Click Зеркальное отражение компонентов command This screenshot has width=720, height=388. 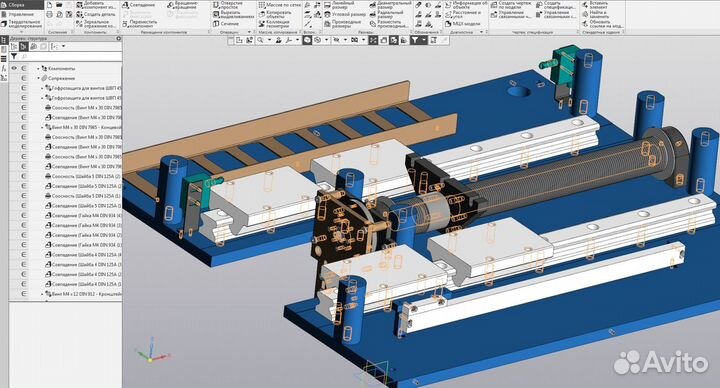pyautogui.click(x=96, y=24)
